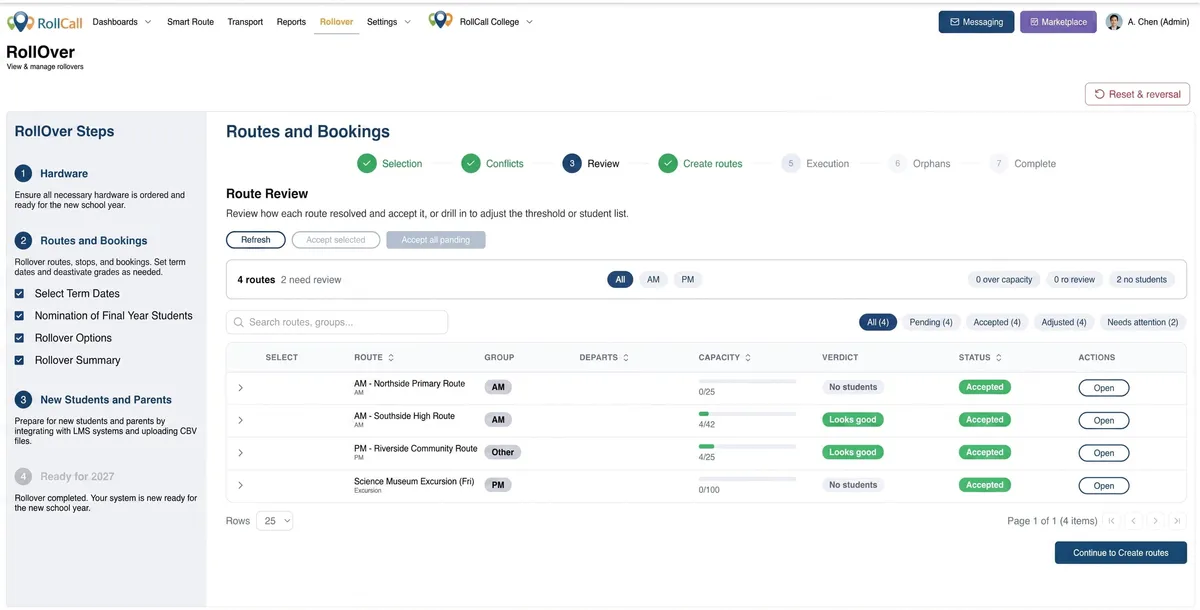Go to next page icon

pyautogui.click(x=1156, y=521)
